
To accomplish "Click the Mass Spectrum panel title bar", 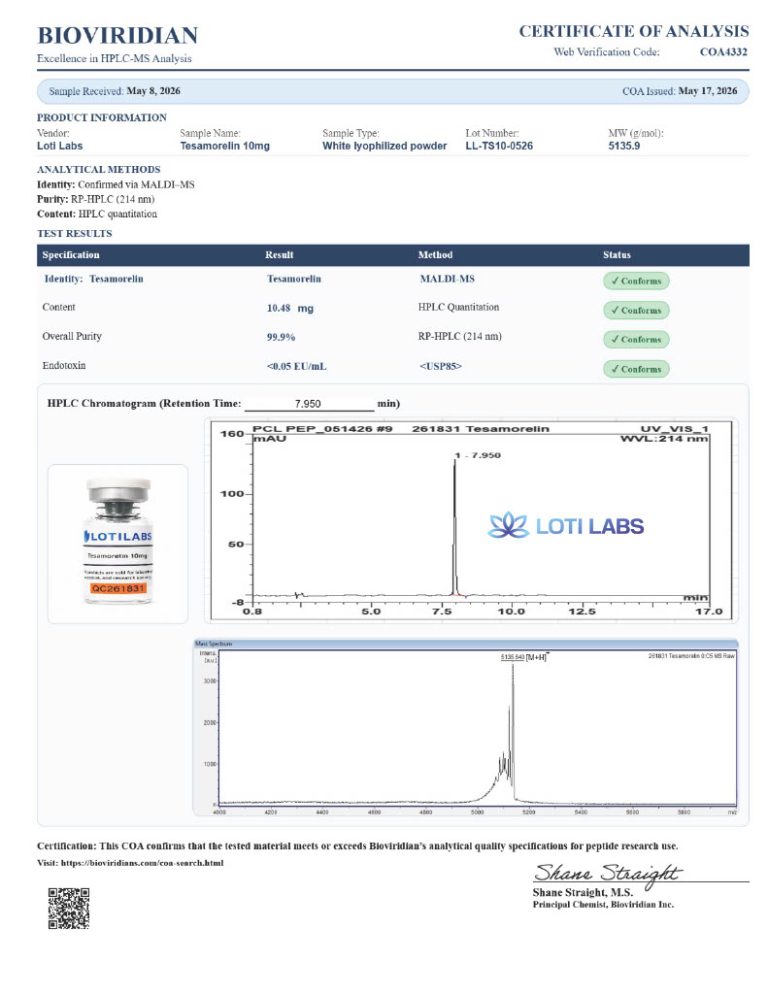I will pyautogui.click(x=465, y=643).
